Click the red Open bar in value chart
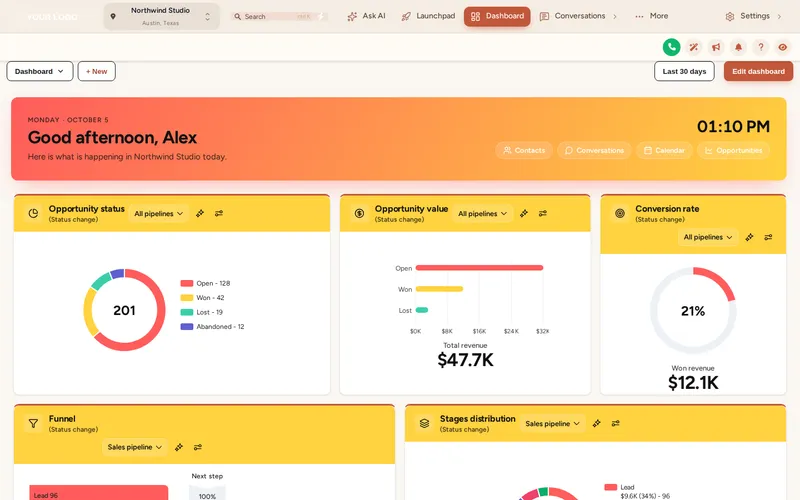Viewport: 800px width, 500px height. pyautogui.click(x=479, y=267)
